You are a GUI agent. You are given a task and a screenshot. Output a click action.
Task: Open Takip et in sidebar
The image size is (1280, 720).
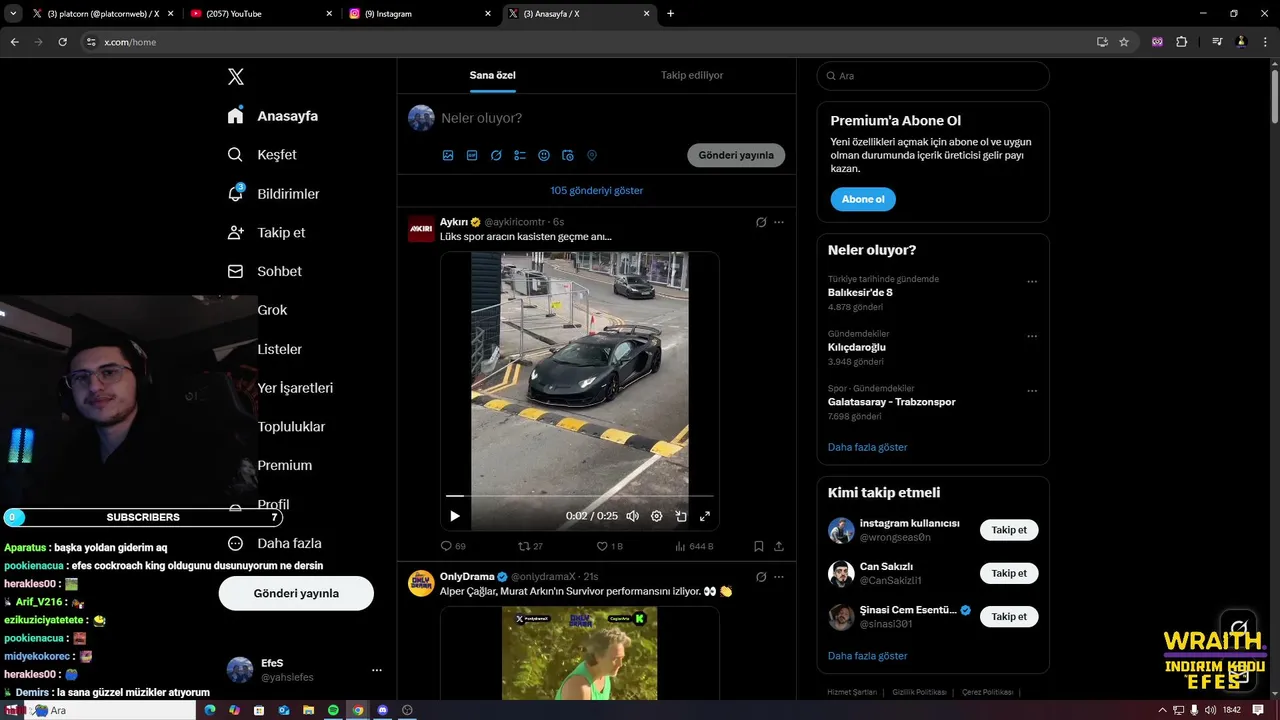coord(266,232)
